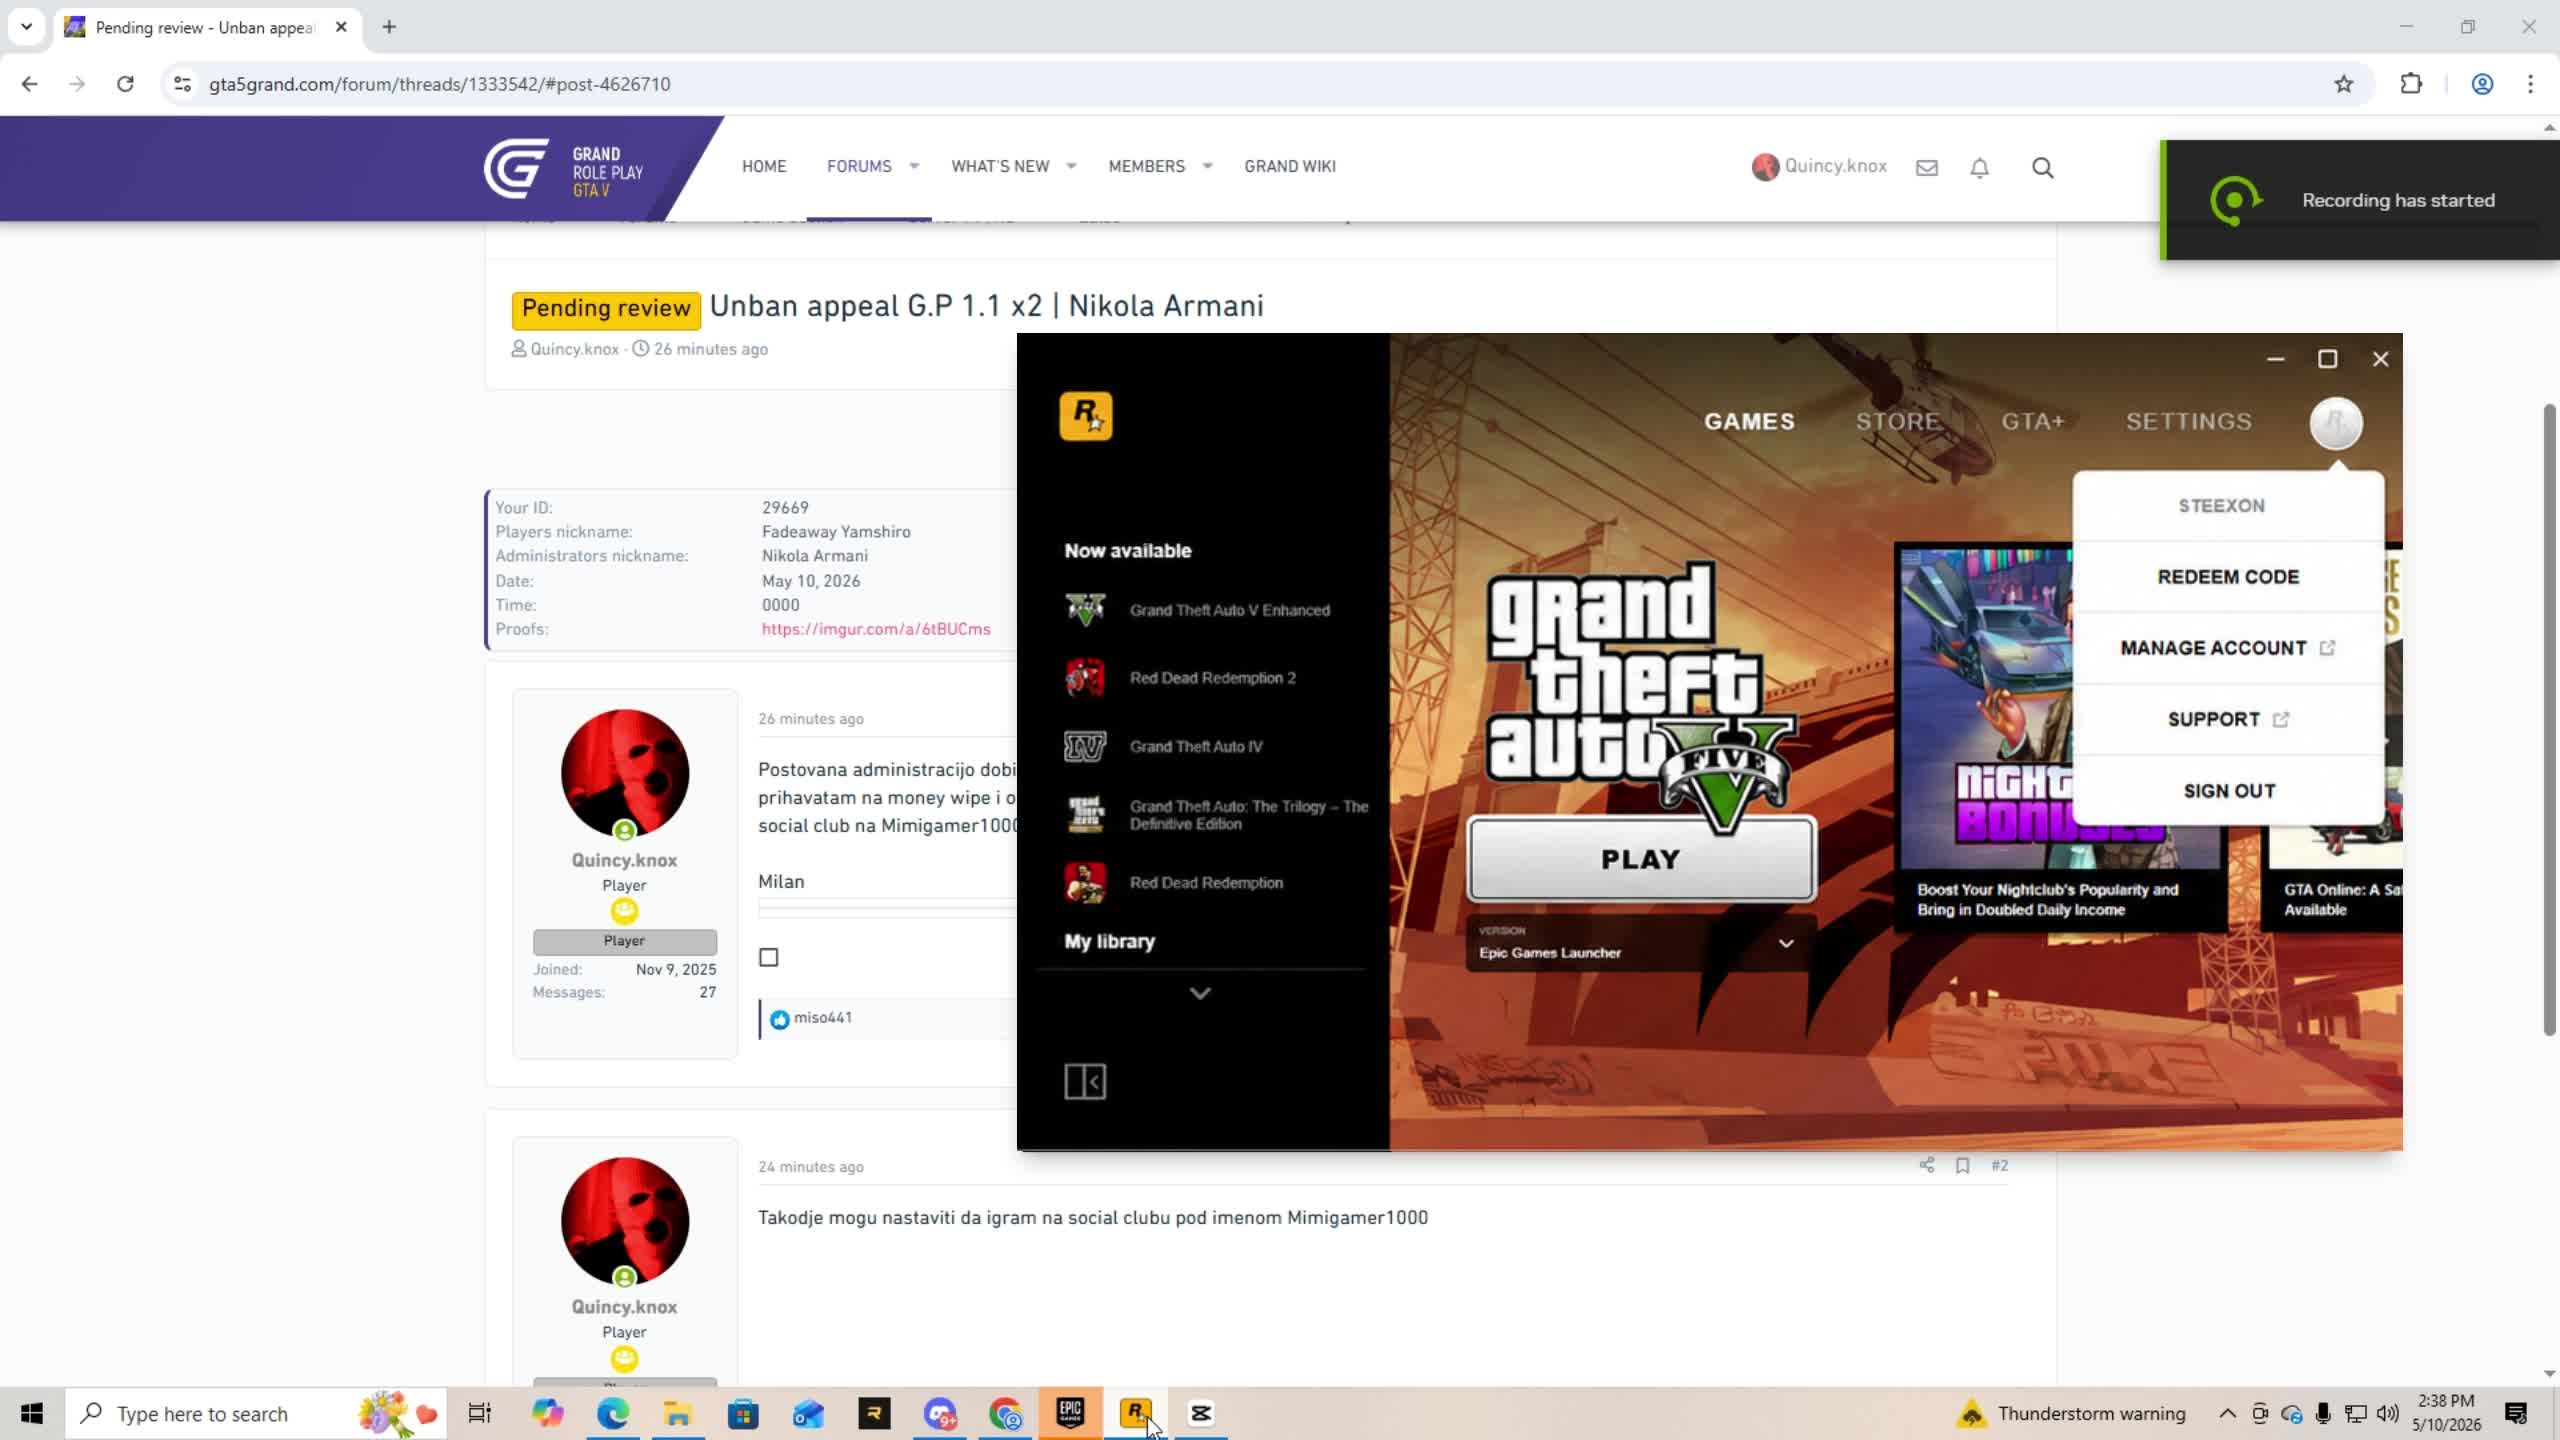Open the forum search icon
The height and width of the screenshot is (1440, 2560).
tap(2043, 168)
